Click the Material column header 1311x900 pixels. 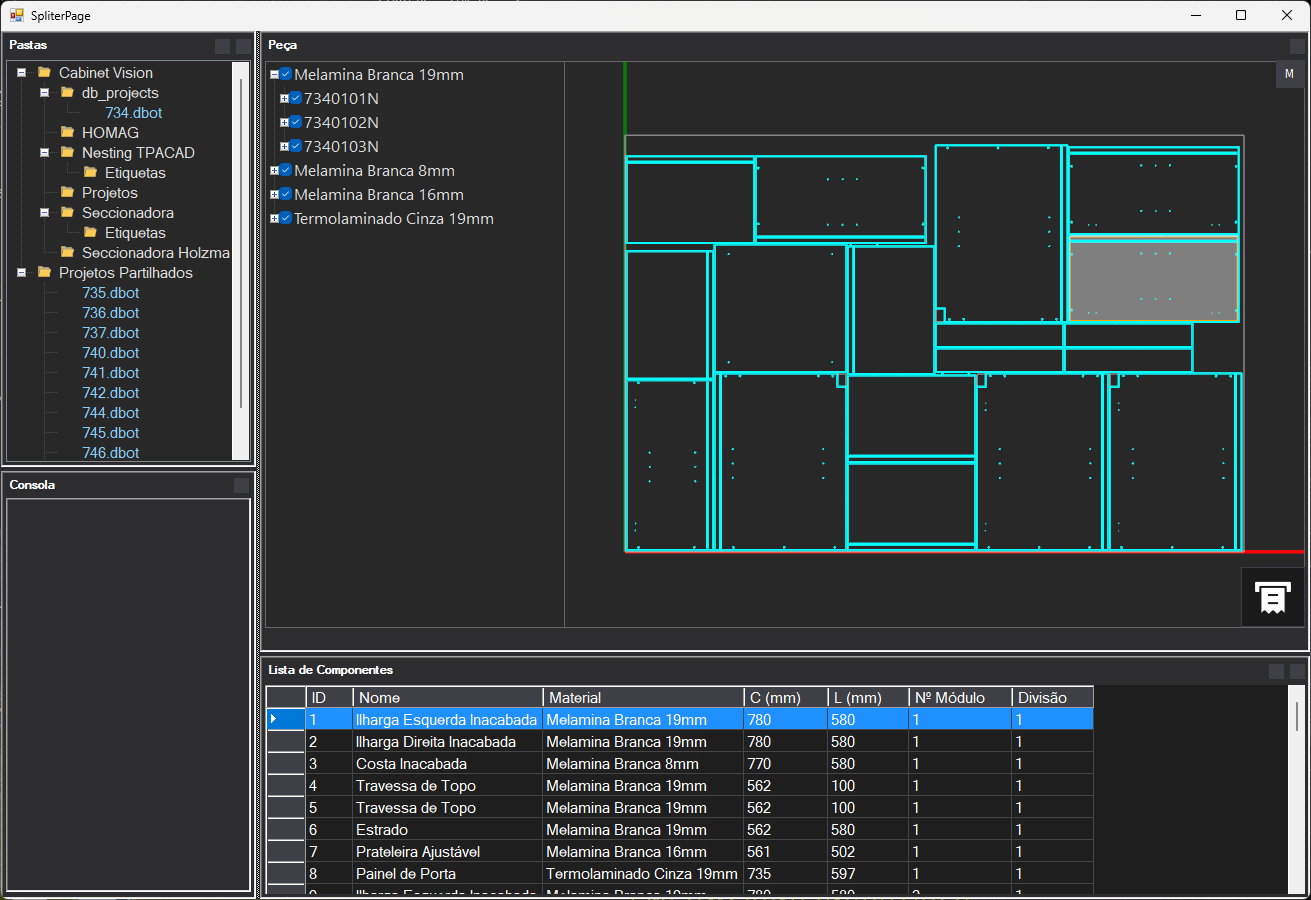click(x=643, y=697)
